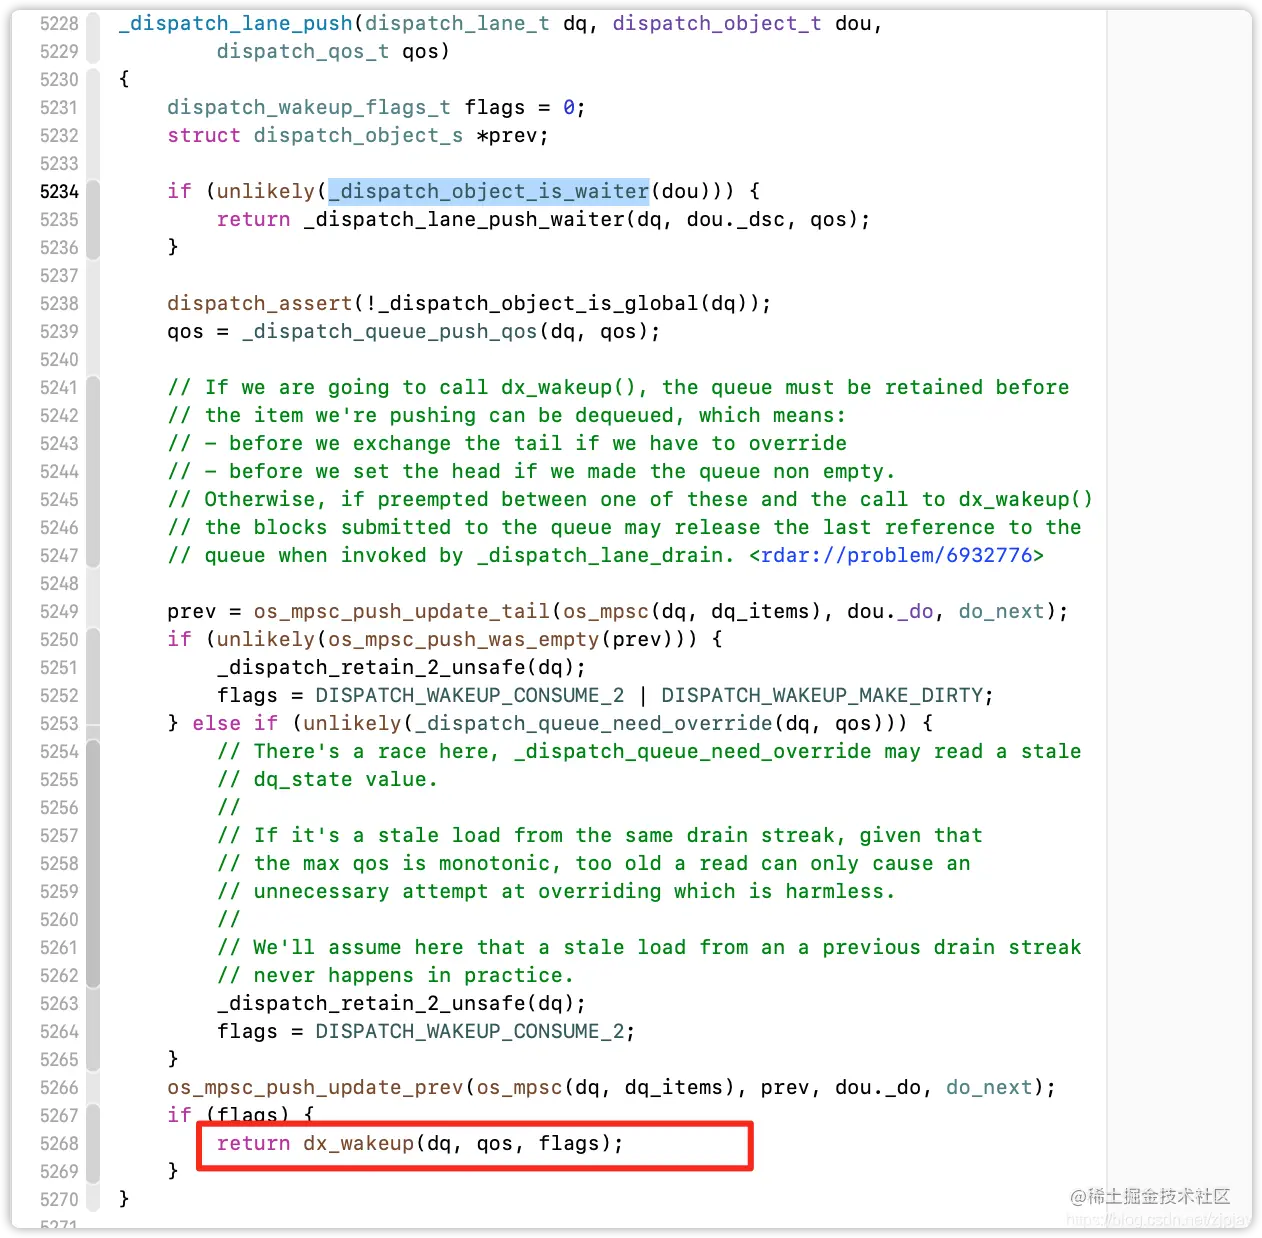Click struct keyword on line 5232
Screen dimensions: 1262x1238
pos(204,135)
